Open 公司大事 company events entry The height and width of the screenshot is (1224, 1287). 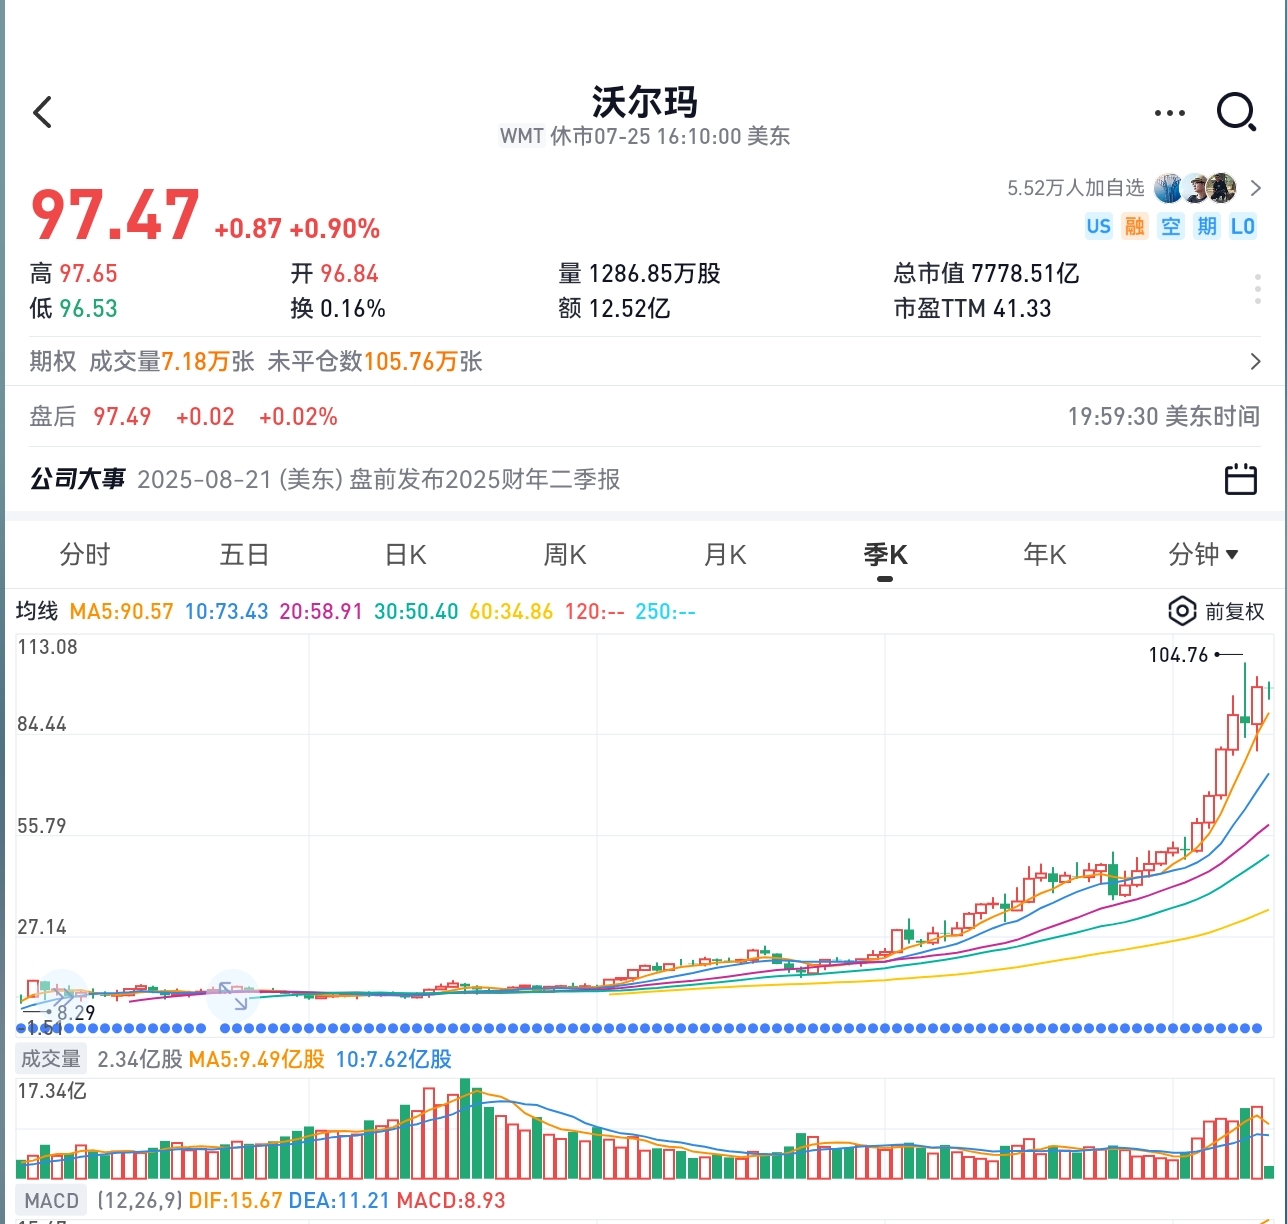click(78, 479)
